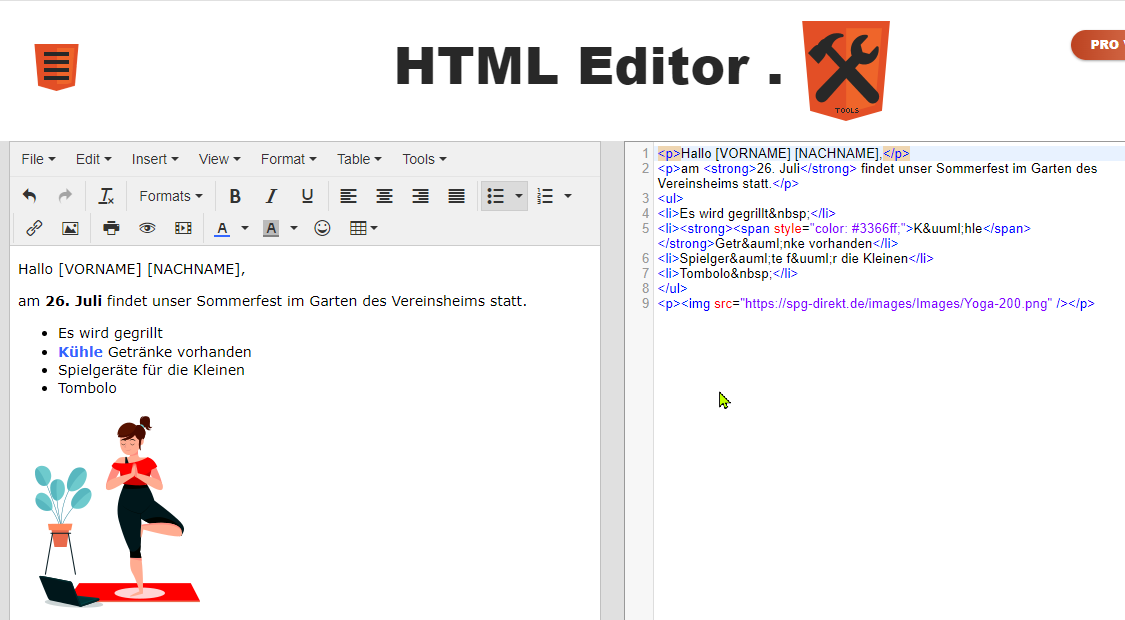1125x620 pixels.
Task: Expand the bullet list style arrow
Action: click(x=519, y=196)
